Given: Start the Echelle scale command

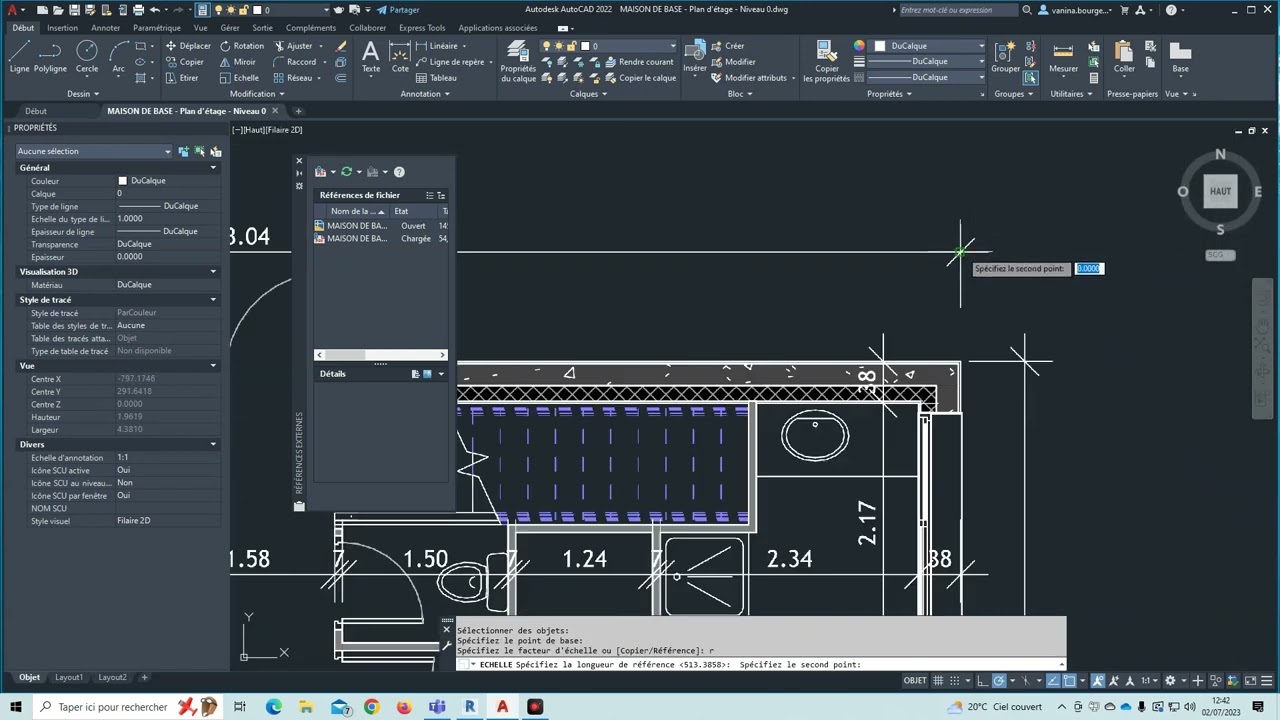Looking at the screenshot, I should [x=239, y=78].
